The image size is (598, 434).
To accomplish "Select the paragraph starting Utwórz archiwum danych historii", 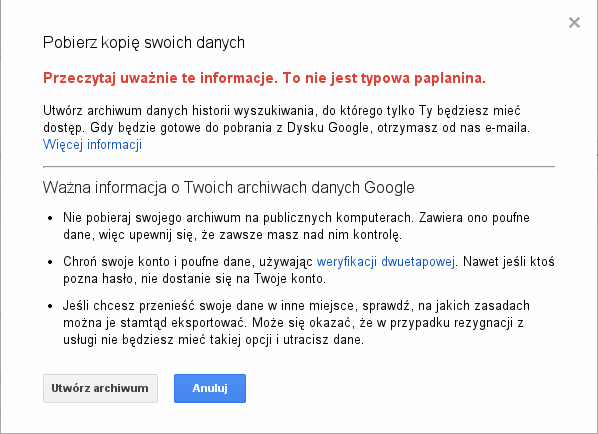I will click(286, 127).
